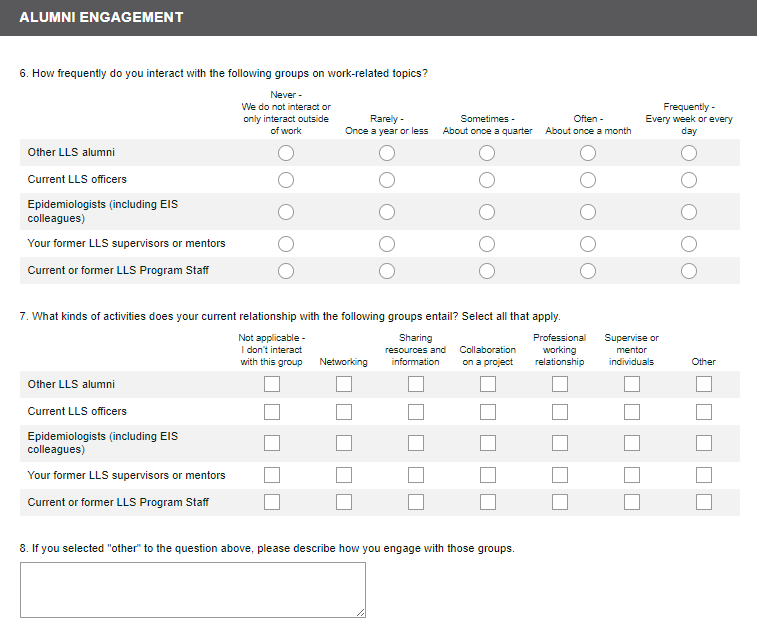The image size is (757, 627).
Task: Select Never for Current or former LLS Program Staff
Action: tap(286, 271)
